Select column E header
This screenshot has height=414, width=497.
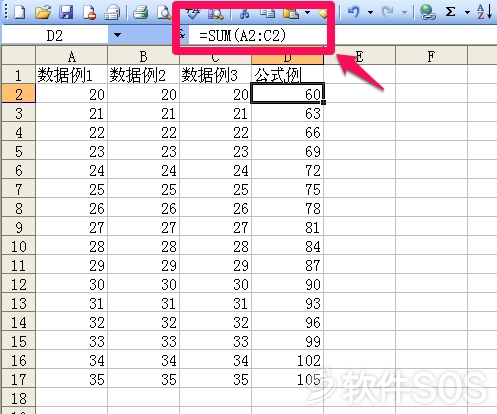[x=359, y=56]
